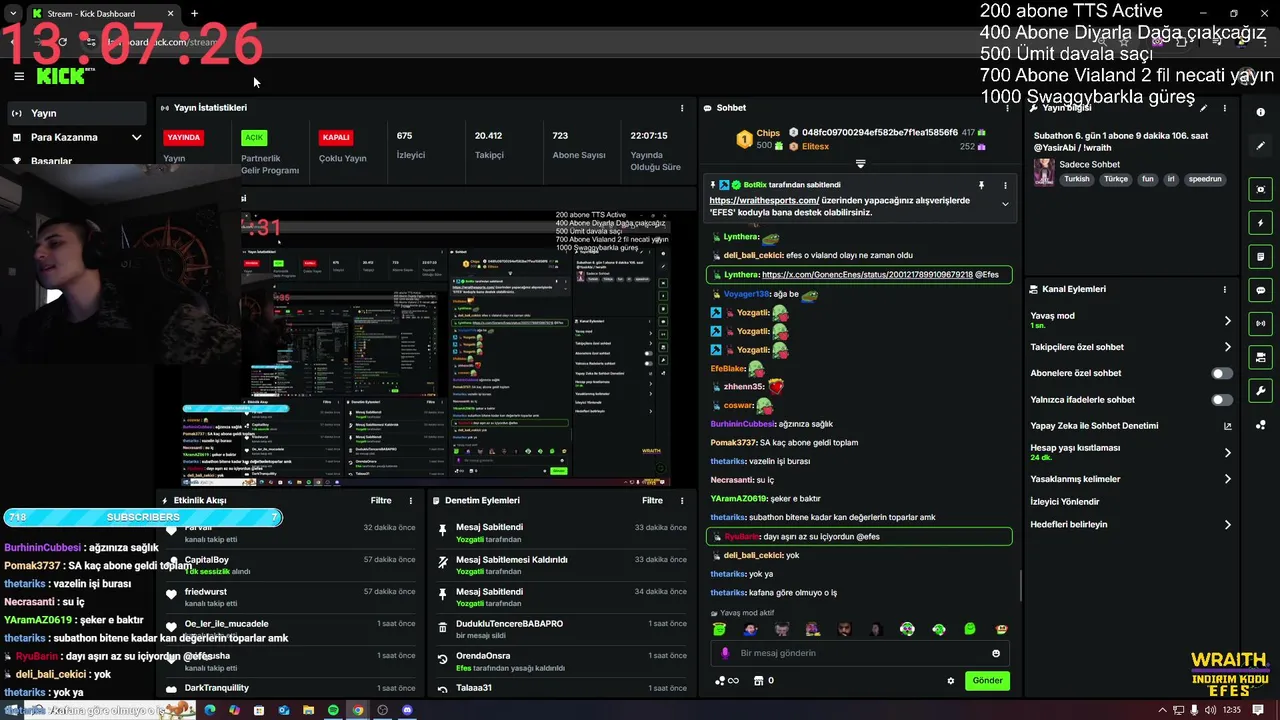The image size is (1280, 720).
Task: Open Sohbet panel three-dot menu
Action: [1007, 108]
